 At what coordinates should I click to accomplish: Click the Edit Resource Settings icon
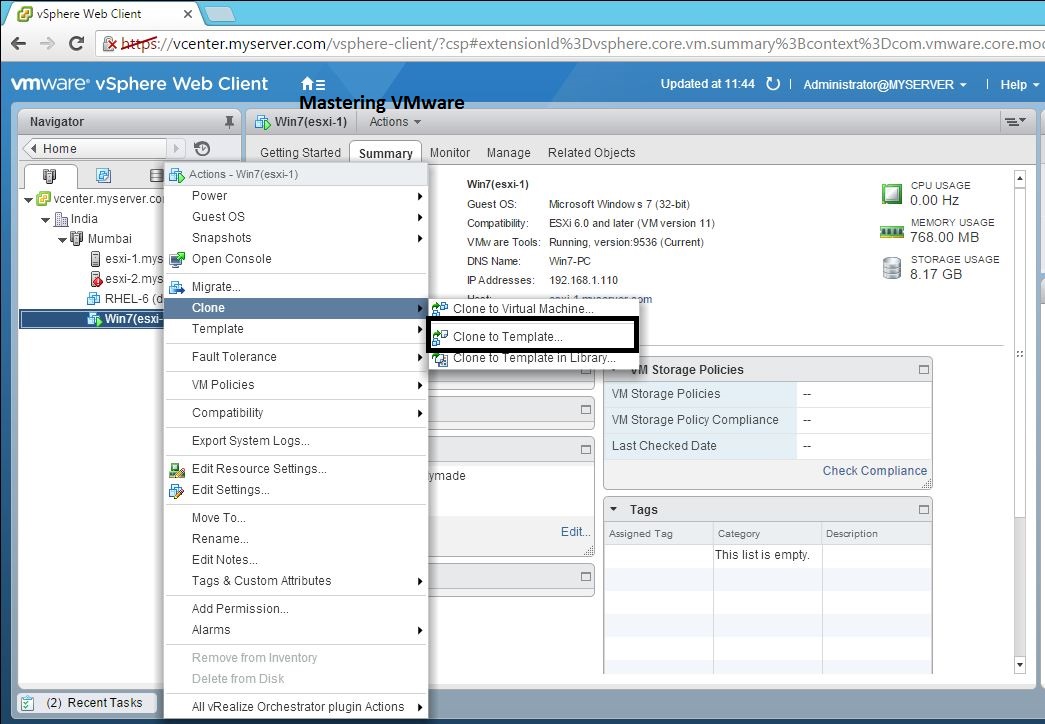[x=177, y=470]
